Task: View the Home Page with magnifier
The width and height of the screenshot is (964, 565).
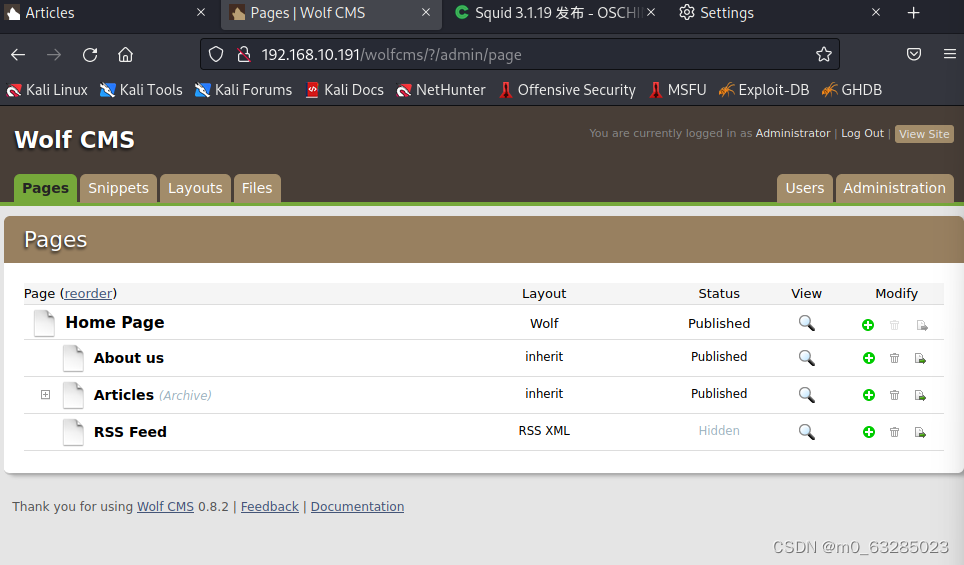Action: pyautogui.click(x=807, y=323)
